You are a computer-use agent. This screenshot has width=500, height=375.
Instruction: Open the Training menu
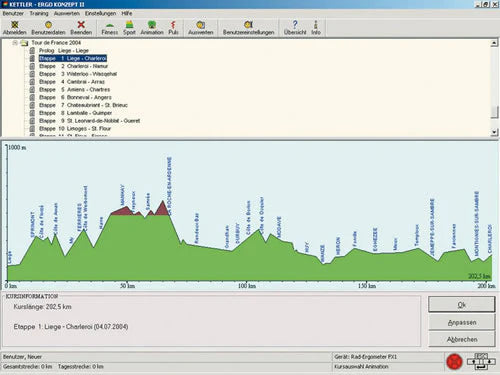click(x=39, y=13)
